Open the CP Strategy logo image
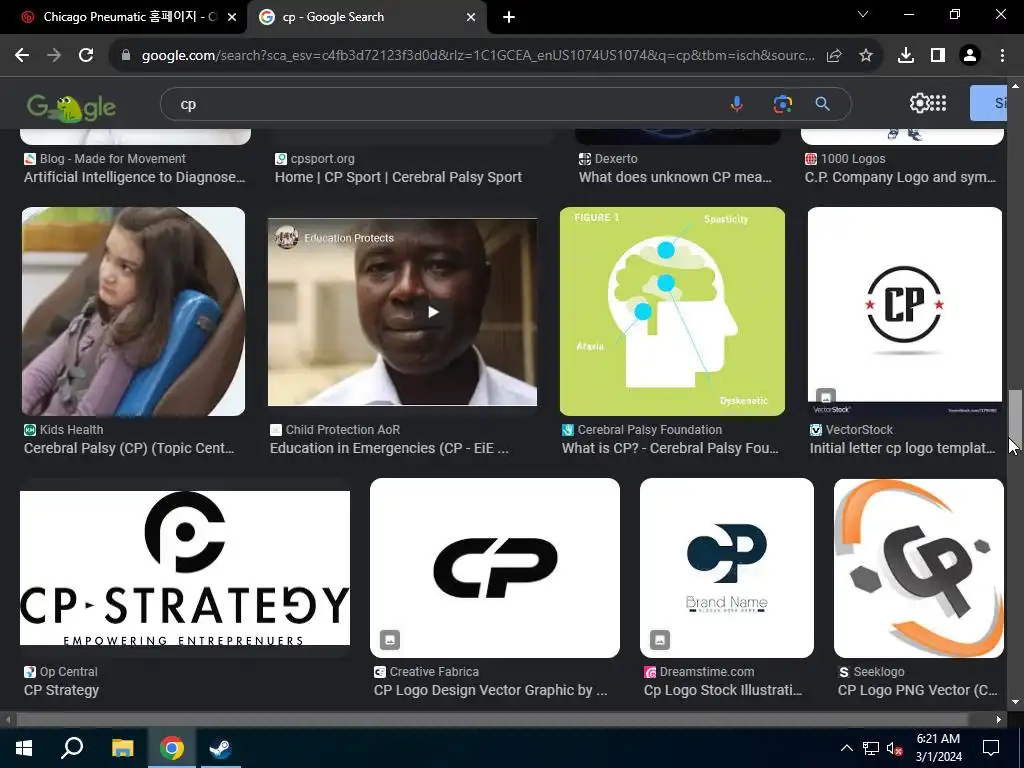Viewport: 1024px width, 768px height. tap(185, 568)
